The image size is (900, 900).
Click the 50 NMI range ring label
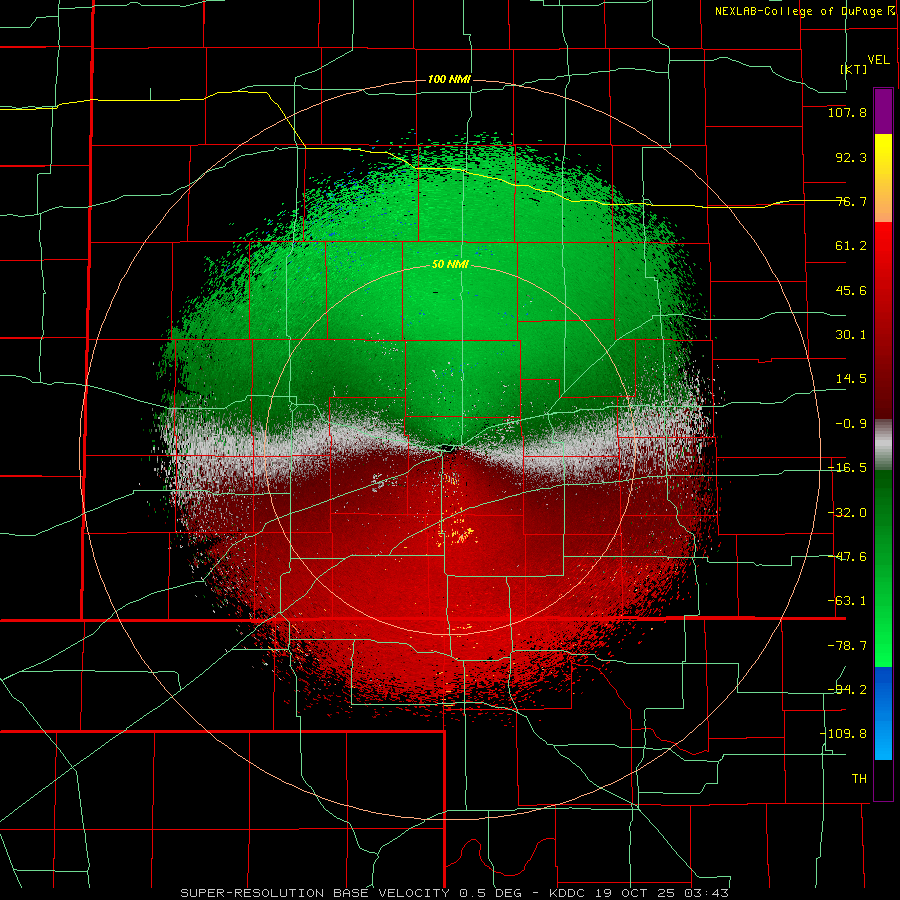point(450,264)
